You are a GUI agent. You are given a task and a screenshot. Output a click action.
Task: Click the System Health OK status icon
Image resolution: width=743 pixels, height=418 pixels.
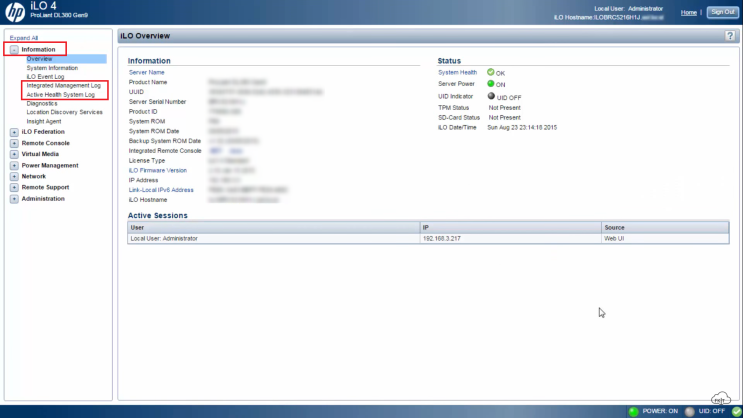(x=491, y=72)
